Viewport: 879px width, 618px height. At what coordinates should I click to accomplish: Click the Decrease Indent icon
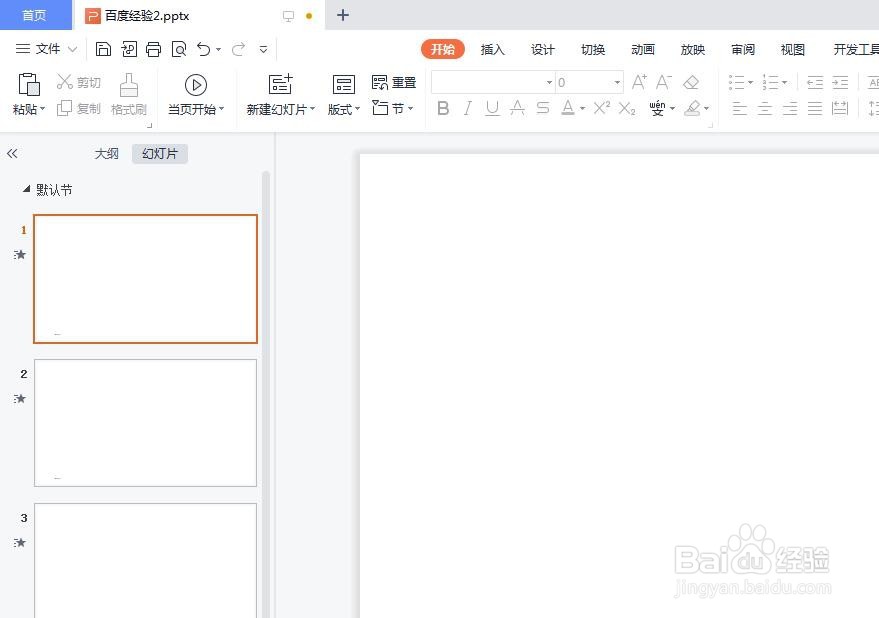(x=815, y=82)
